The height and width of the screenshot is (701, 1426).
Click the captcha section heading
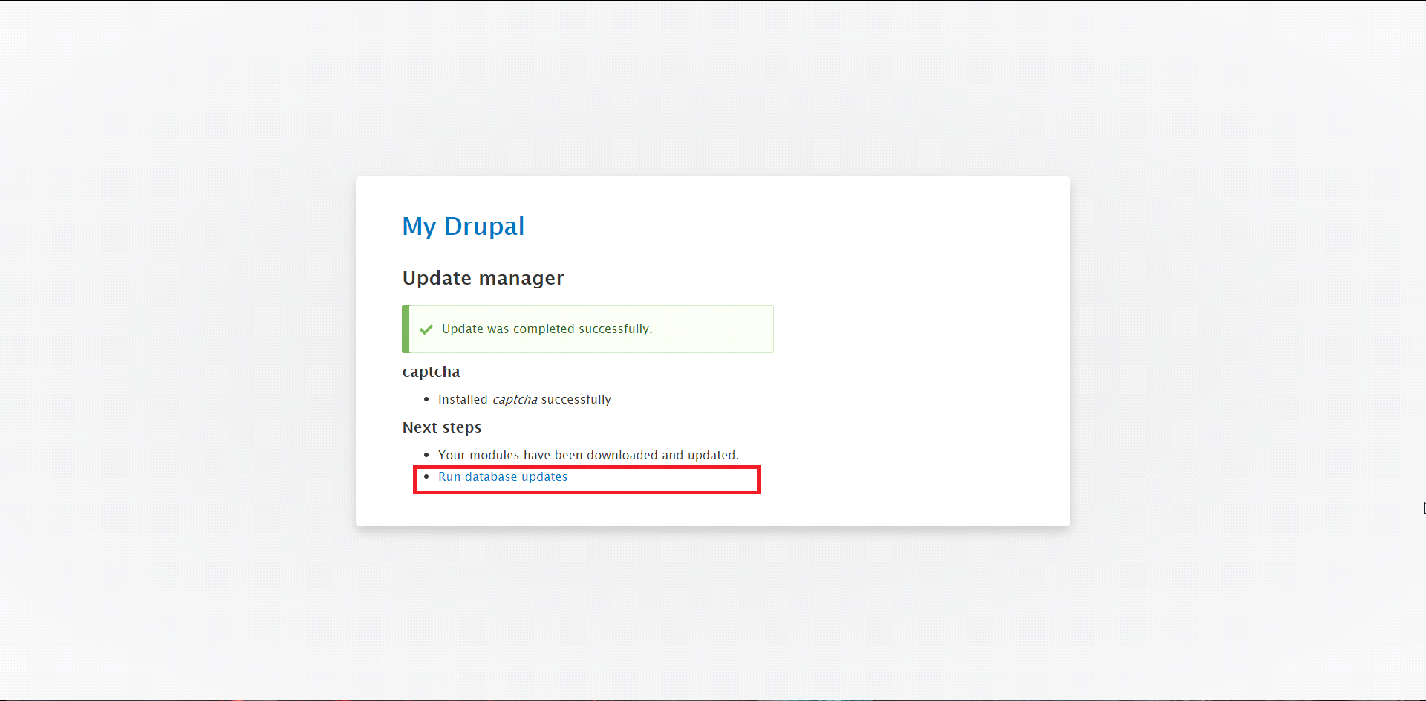(431, 372)
